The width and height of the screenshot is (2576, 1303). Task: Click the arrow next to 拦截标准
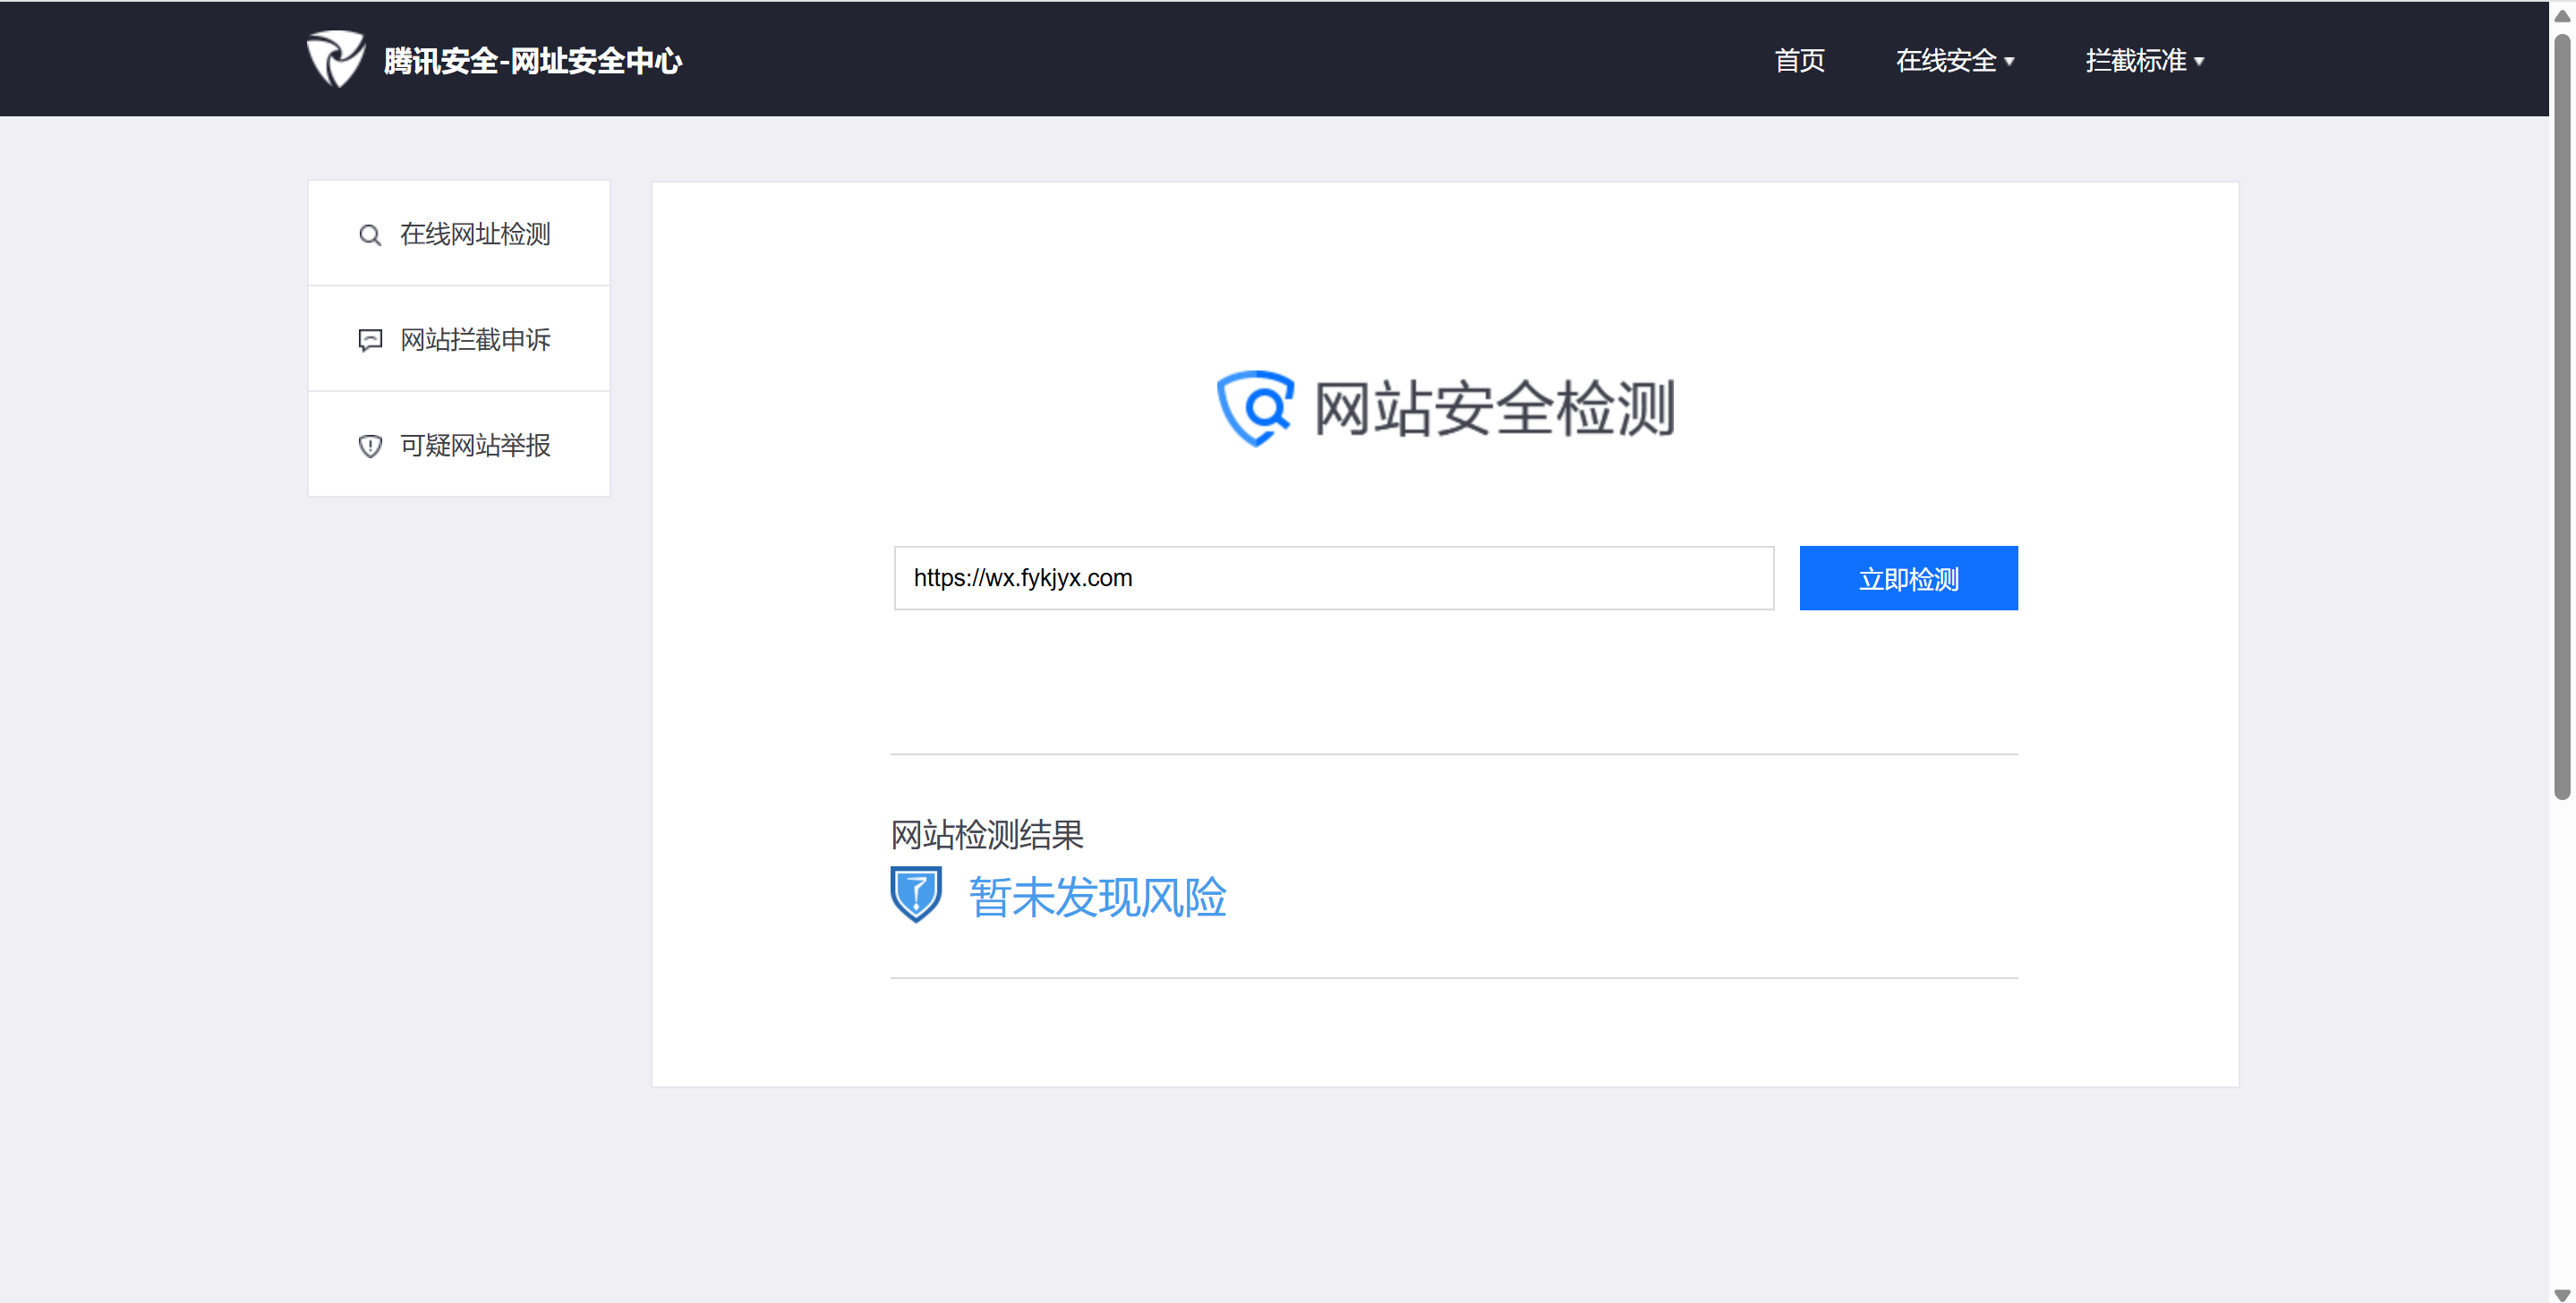(x=2199, y=62)
